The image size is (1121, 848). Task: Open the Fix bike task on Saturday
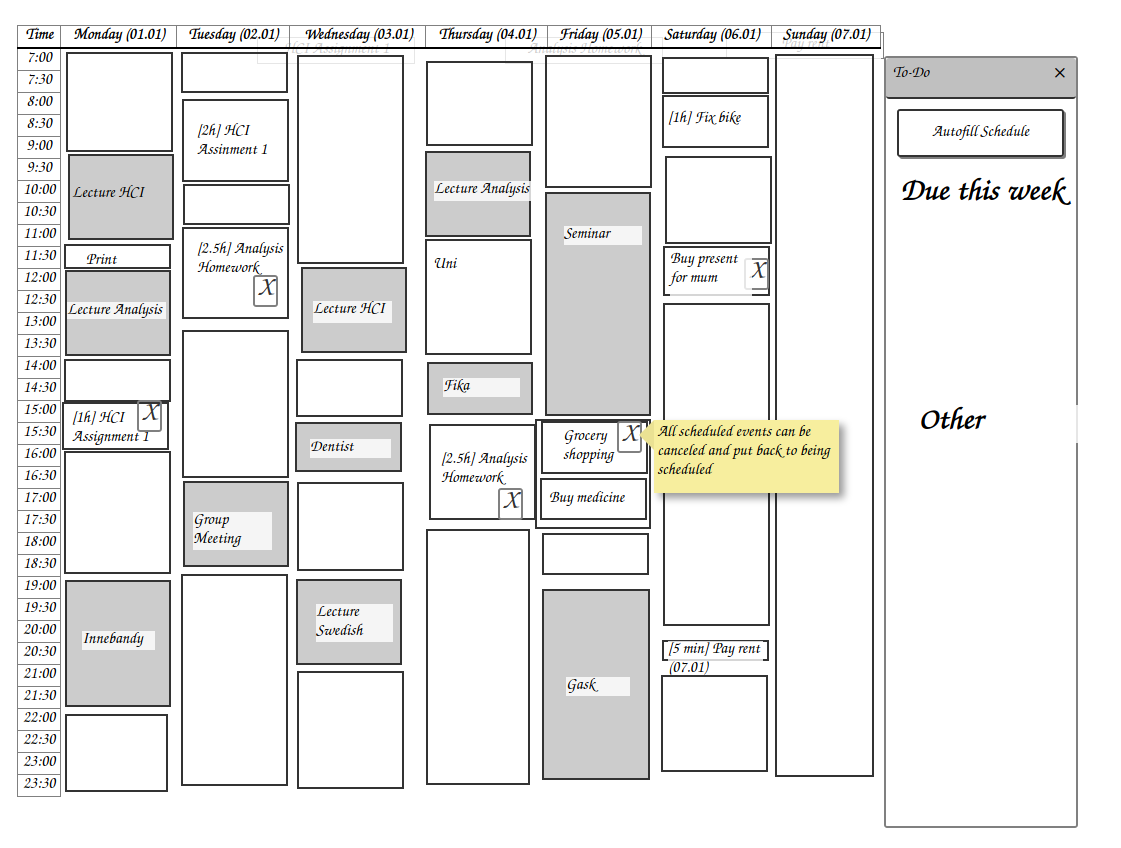point(715,121)
